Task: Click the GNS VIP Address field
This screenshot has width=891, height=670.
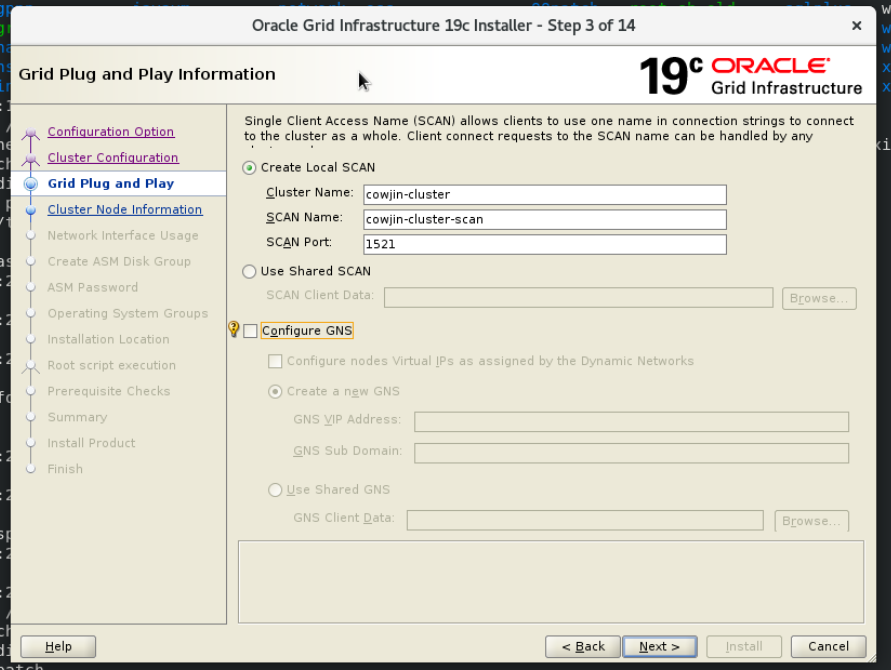Action: [631, 422]
